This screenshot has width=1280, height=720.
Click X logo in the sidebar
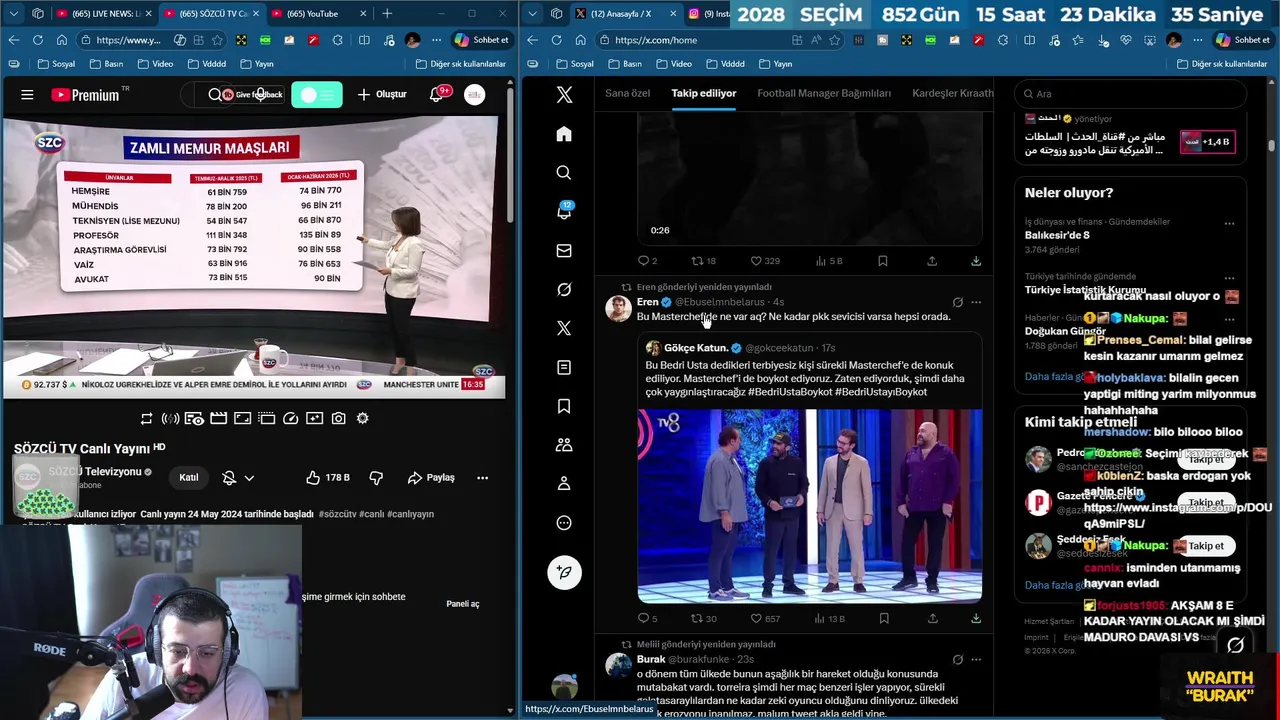coord(564,94)
